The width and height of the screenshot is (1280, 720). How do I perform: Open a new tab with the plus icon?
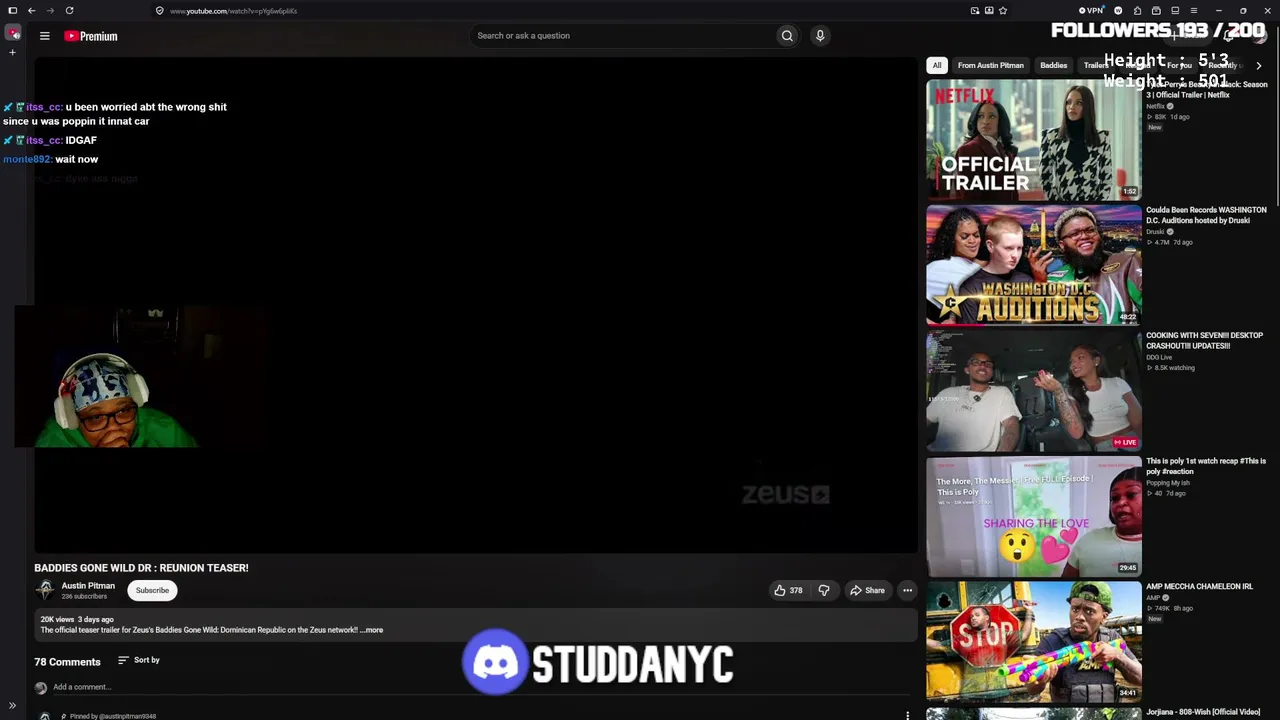tap(12, 52)
